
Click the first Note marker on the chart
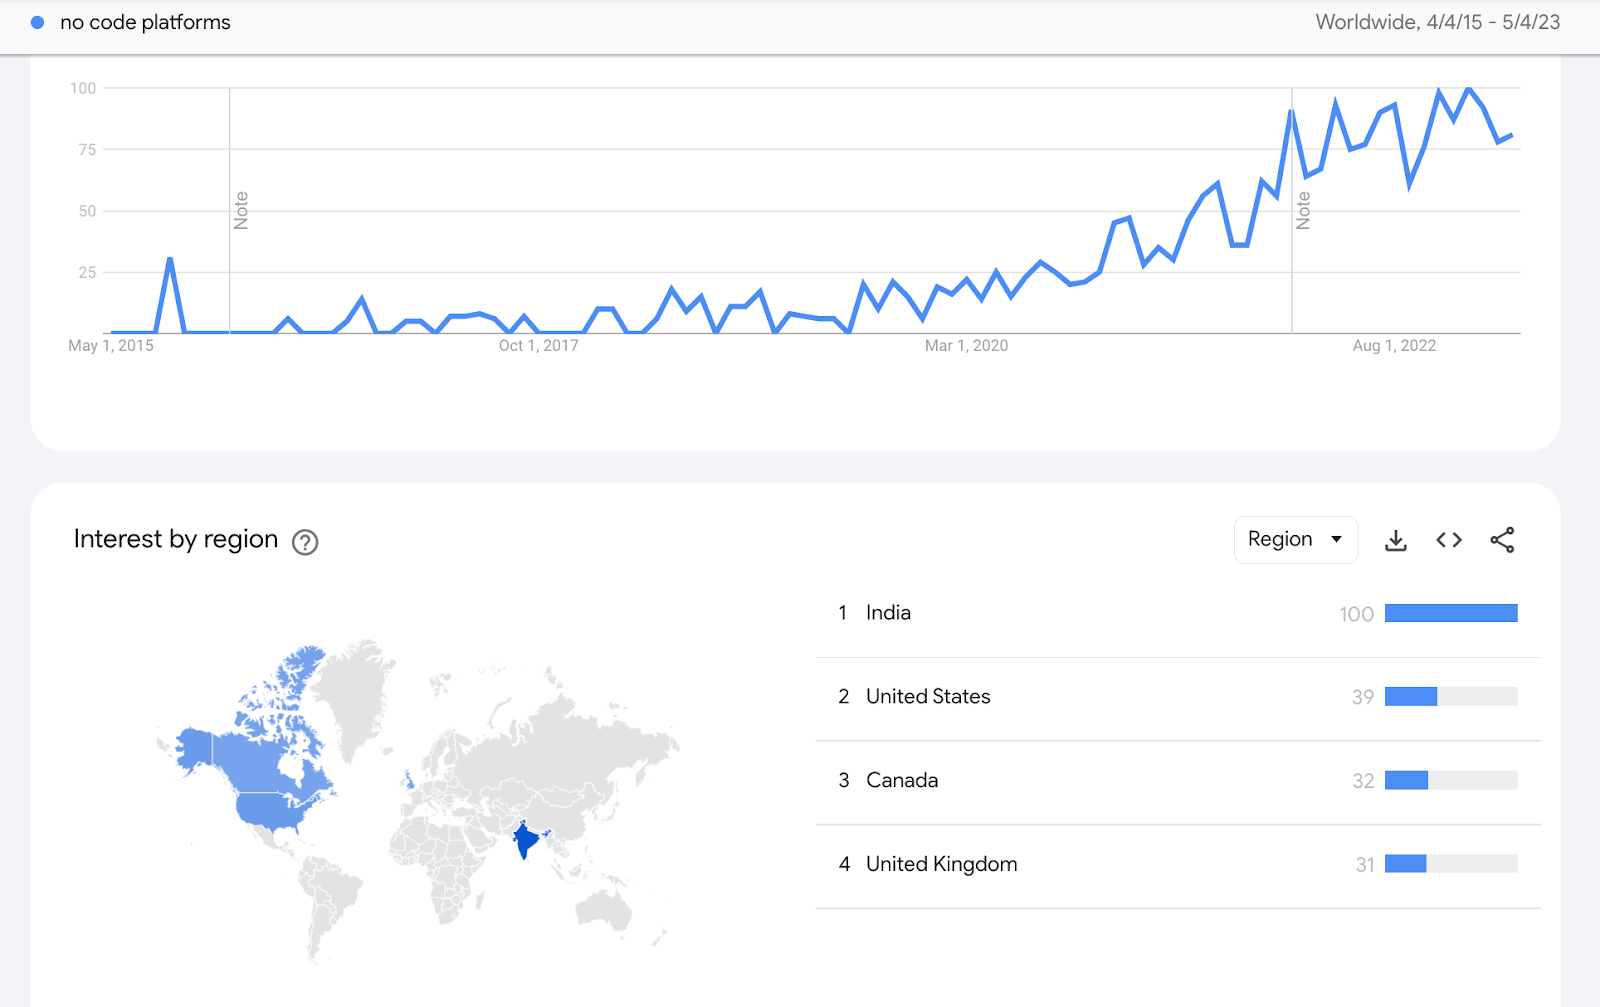(x=241, y=211)
